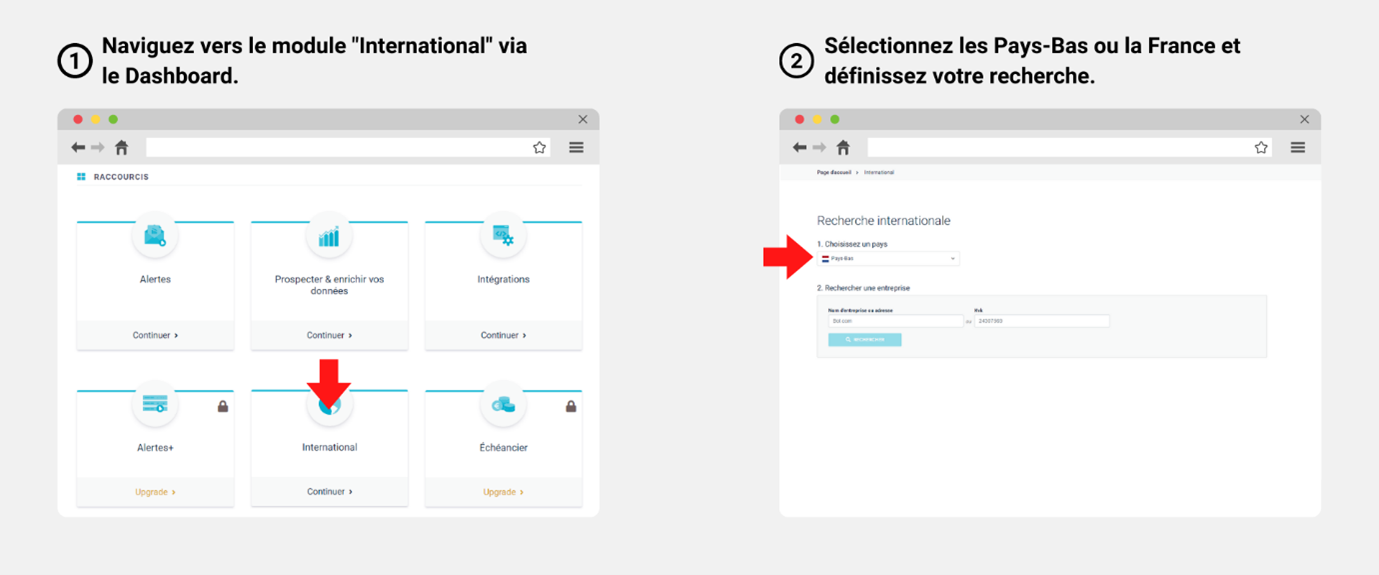Viewport: 1379px width, 575px height.
Task: Click the Alertes+ card icon
Action: (x=155, y=404)
